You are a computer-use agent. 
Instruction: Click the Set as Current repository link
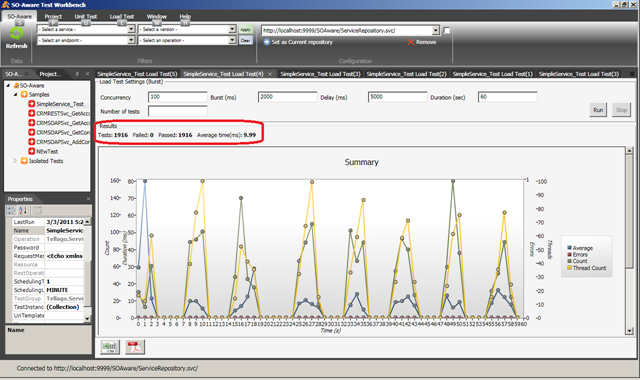tap(302, 42)
